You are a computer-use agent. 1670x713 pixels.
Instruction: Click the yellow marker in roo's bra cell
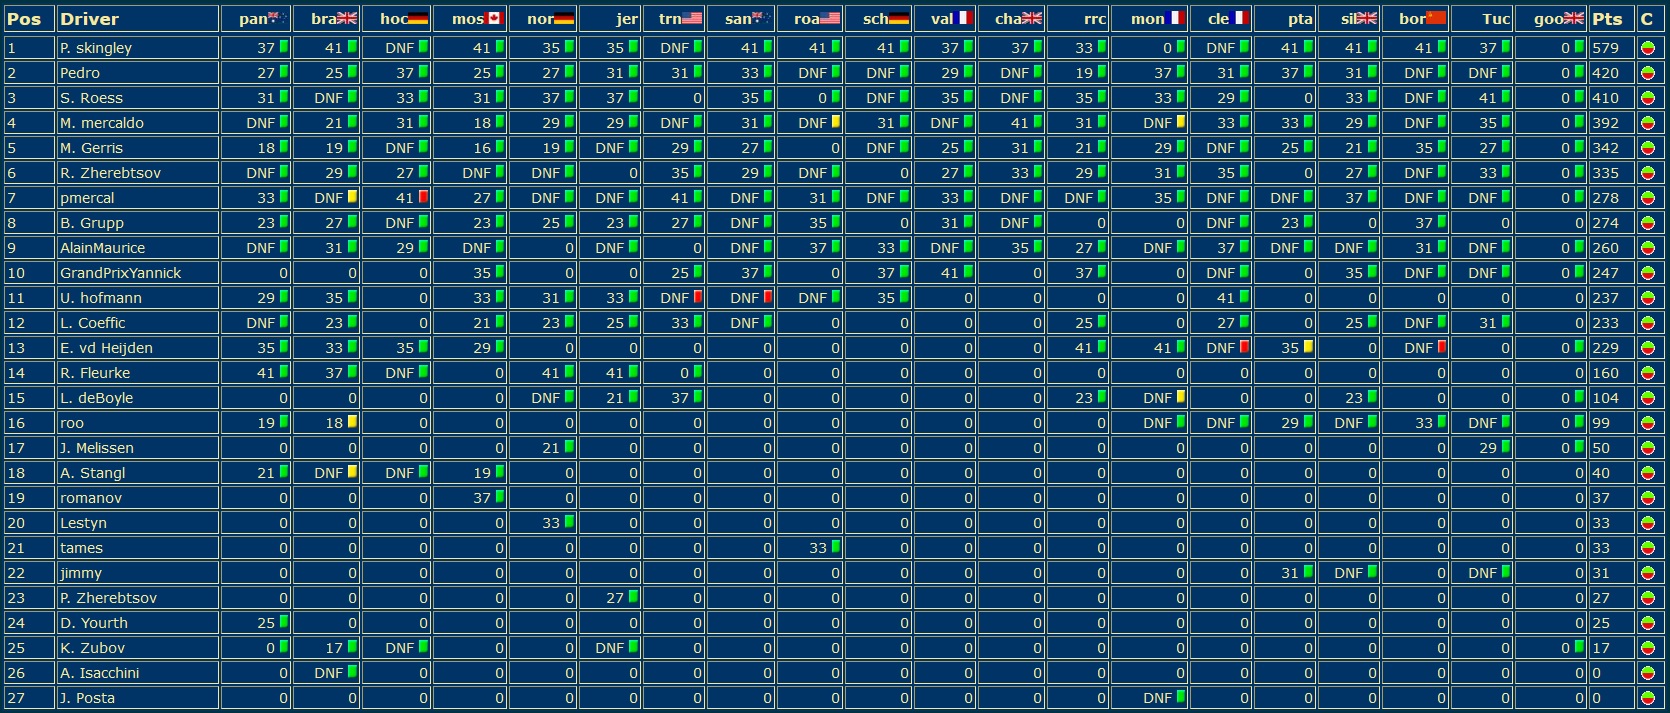(x=352, y=422)
